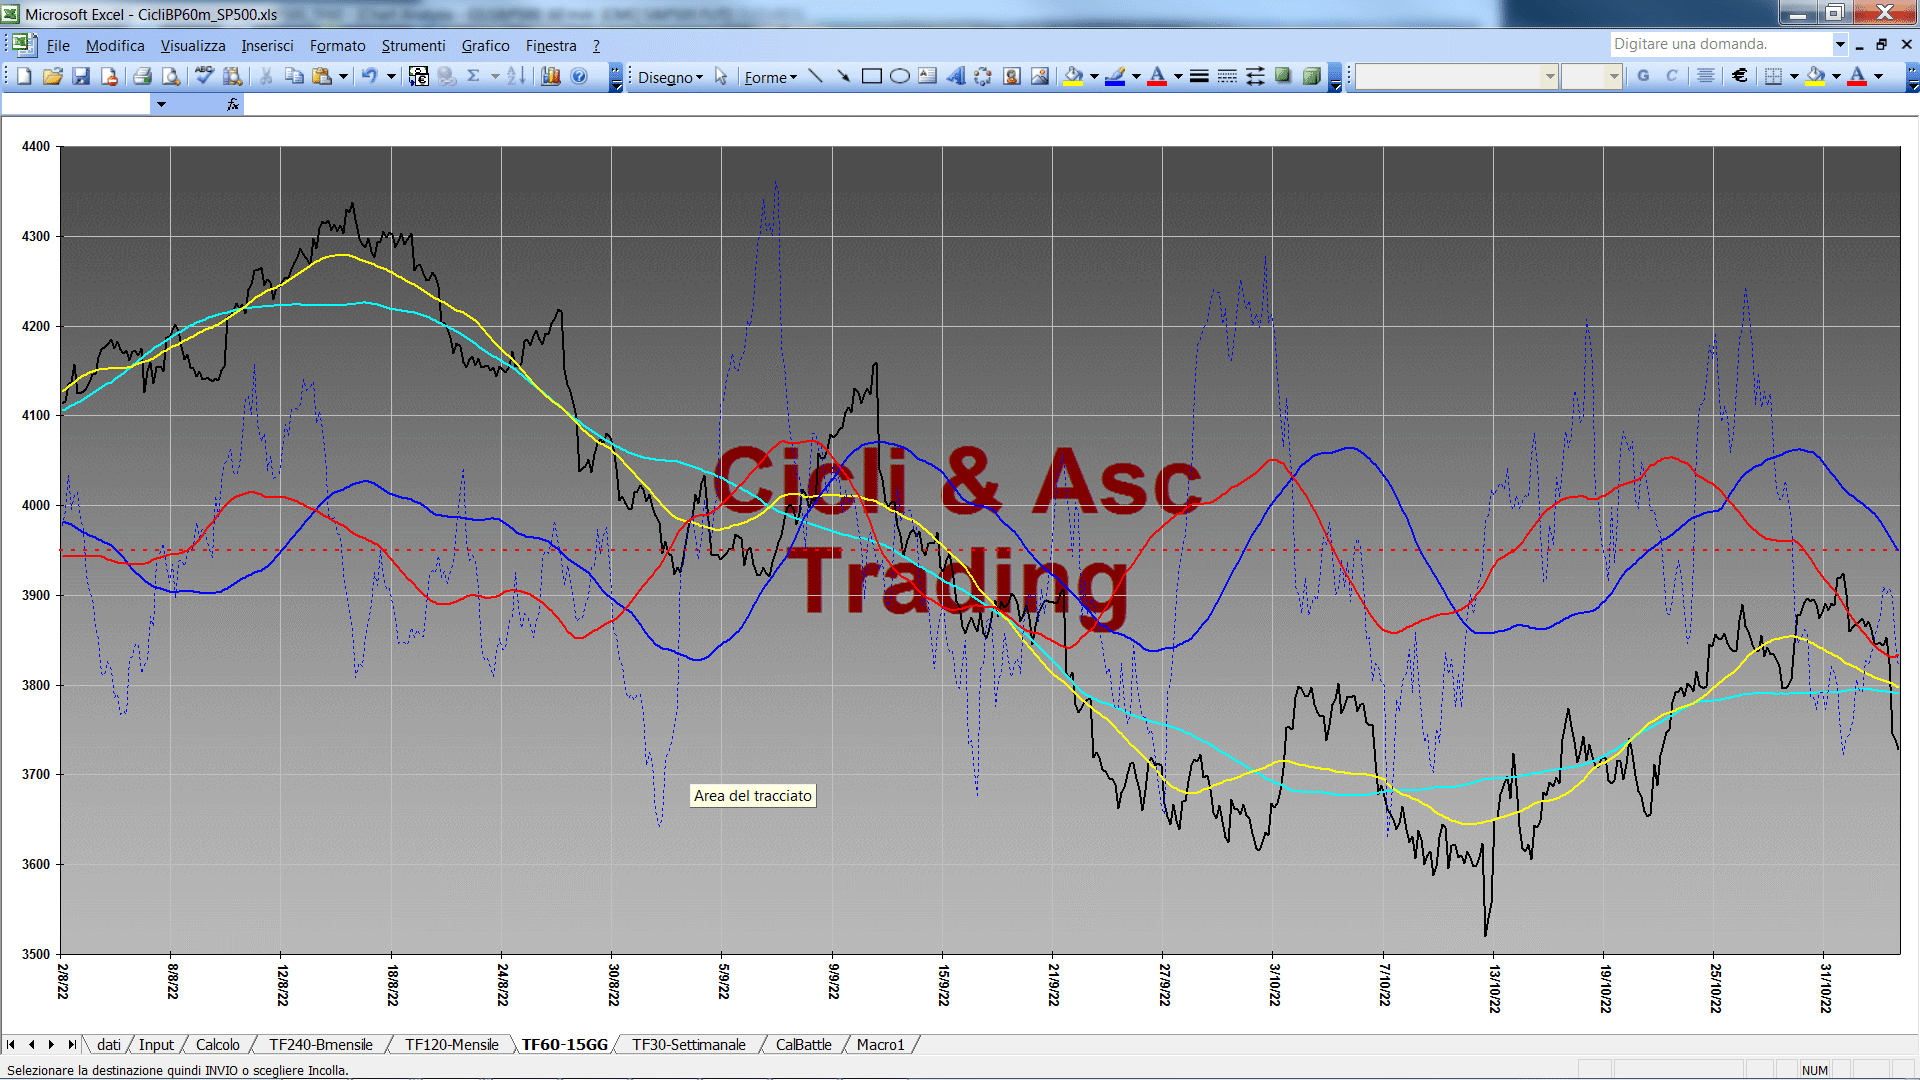Open the Name Box dropdown arrow
This screenshot has height=1080, width=1920.
pyautogui.click(x=161, y=104)
